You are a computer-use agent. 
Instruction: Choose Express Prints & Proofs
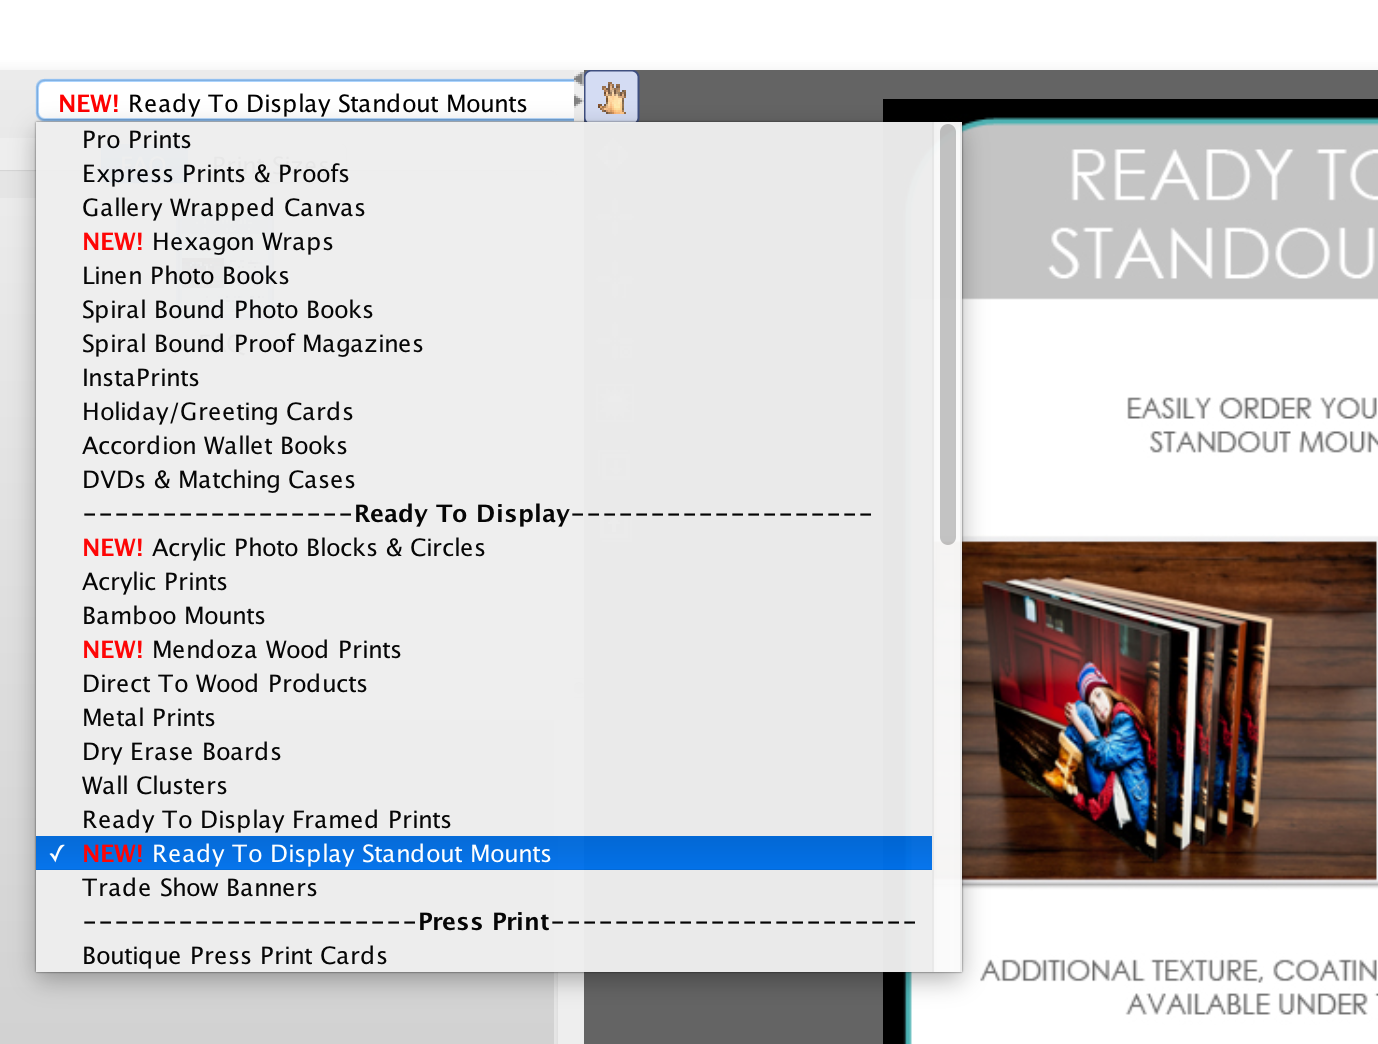pos(484,174)
